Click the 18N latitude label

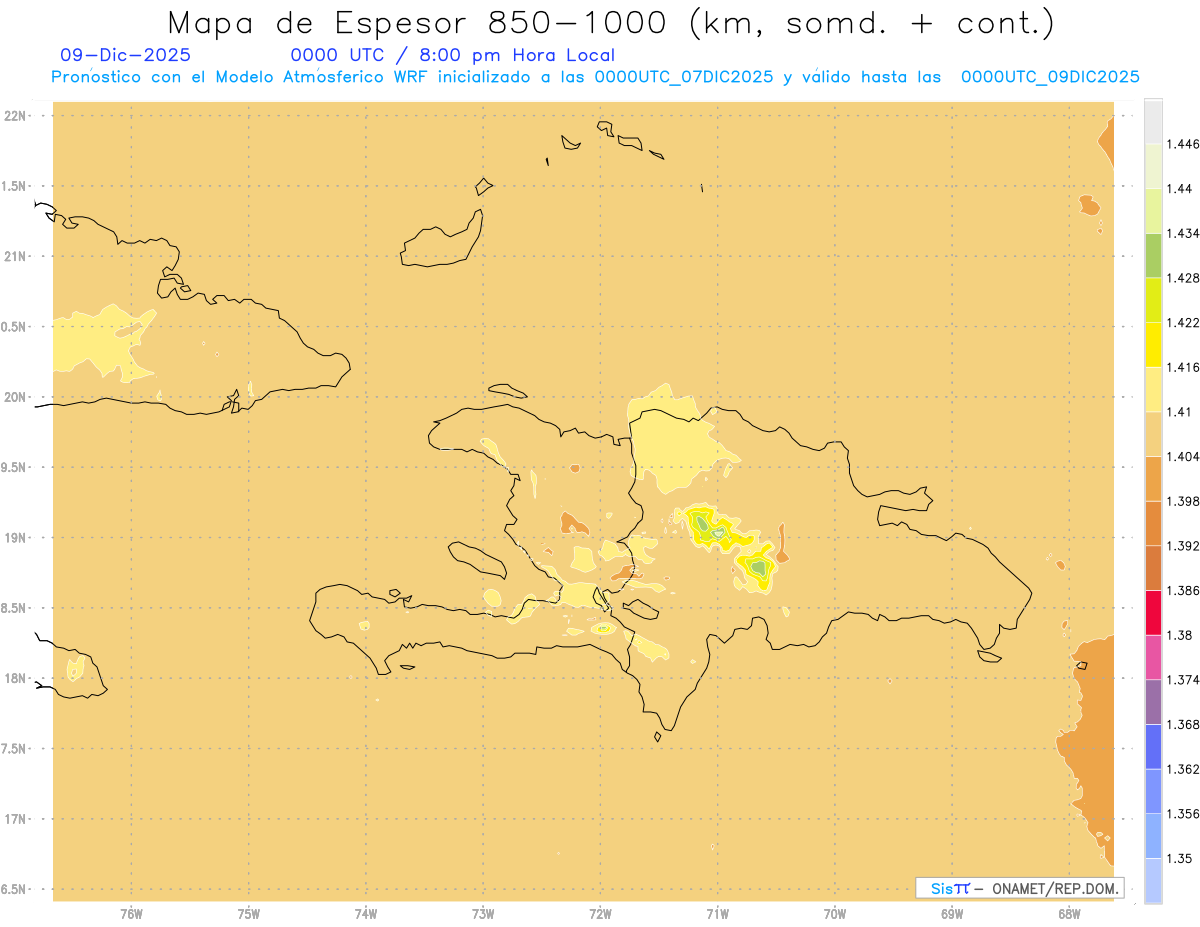click(x=17, y=678)
